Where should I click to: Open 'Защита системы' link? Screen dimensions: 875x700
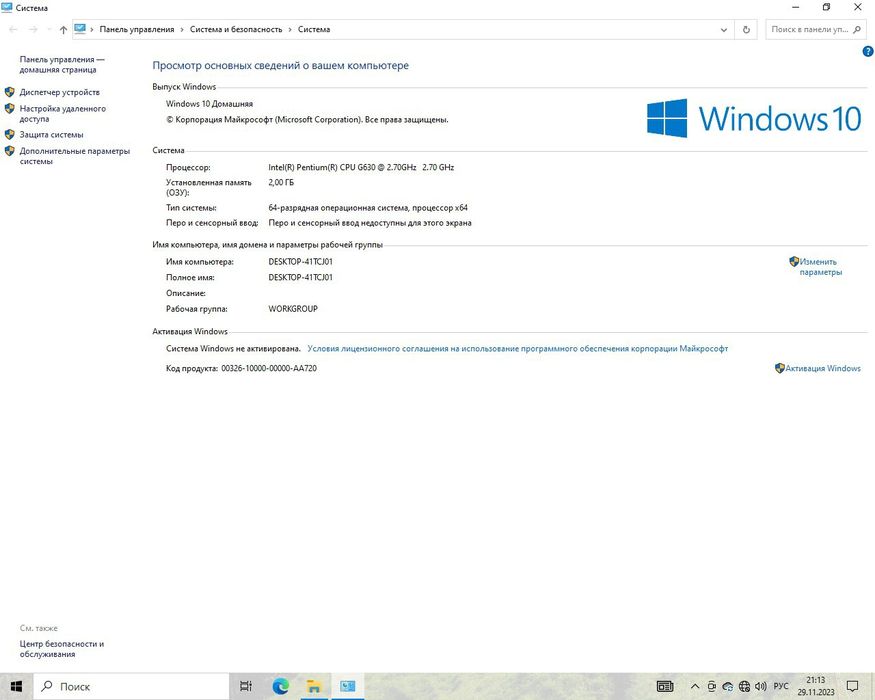51,135
